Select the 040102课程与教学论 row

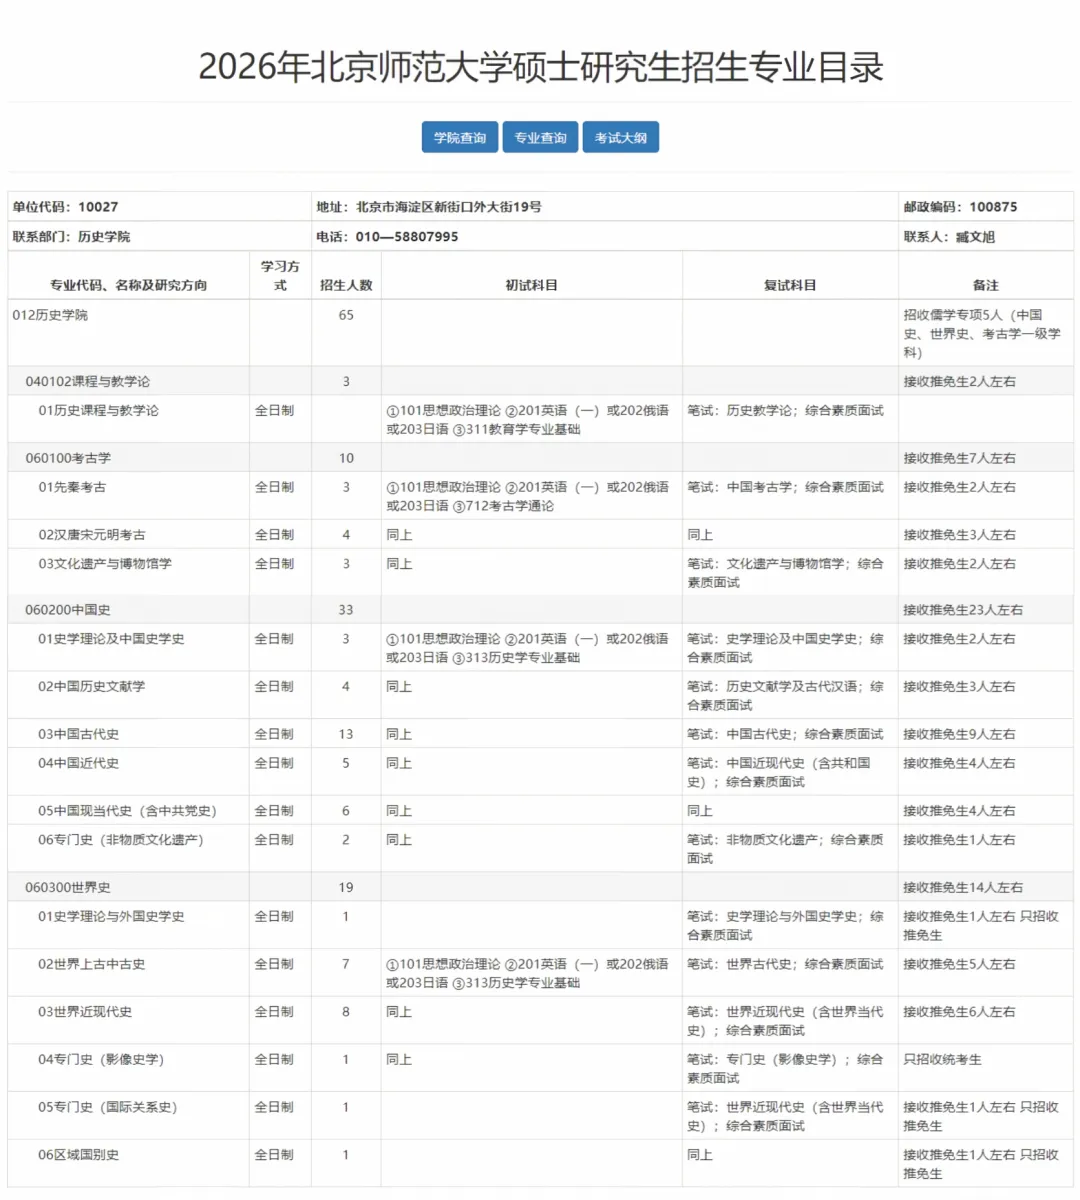[x=540, y=381]
